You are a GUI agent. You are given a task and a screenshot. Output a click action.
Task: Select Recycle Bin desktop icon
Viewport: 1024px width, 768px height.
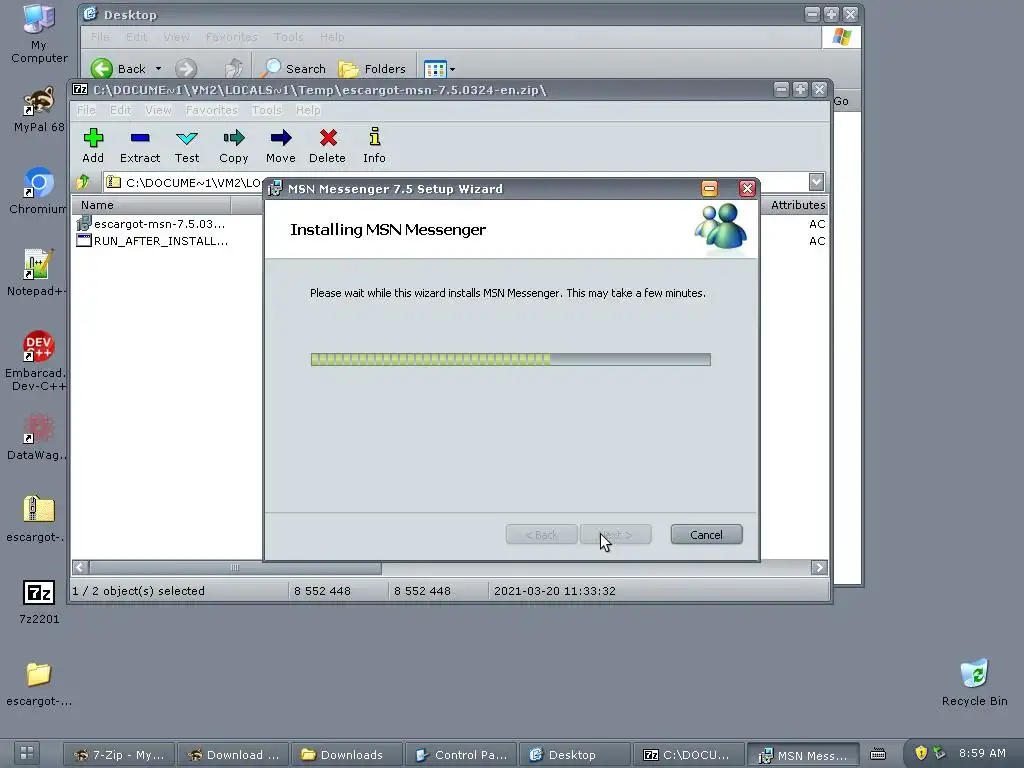(974, 682)
